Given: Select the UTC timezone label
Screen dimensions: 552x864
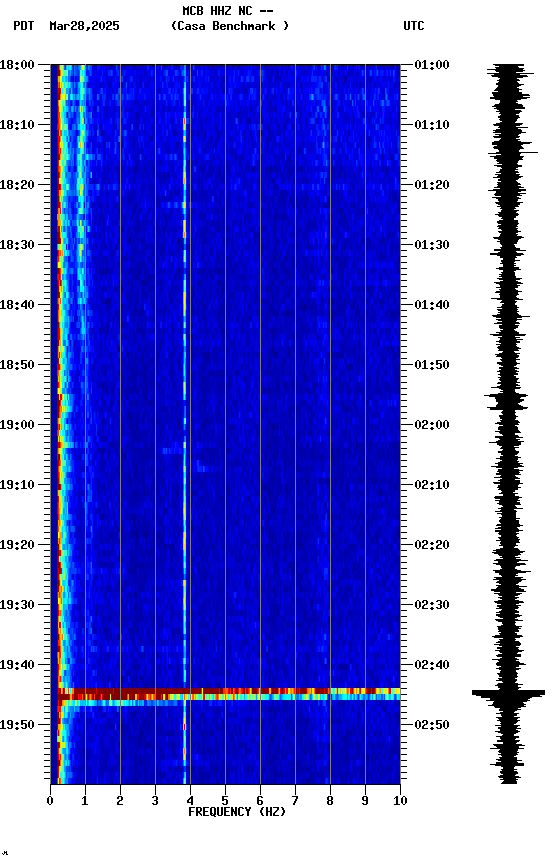Looking at the screenshot, I should click(x=414, y=26).
